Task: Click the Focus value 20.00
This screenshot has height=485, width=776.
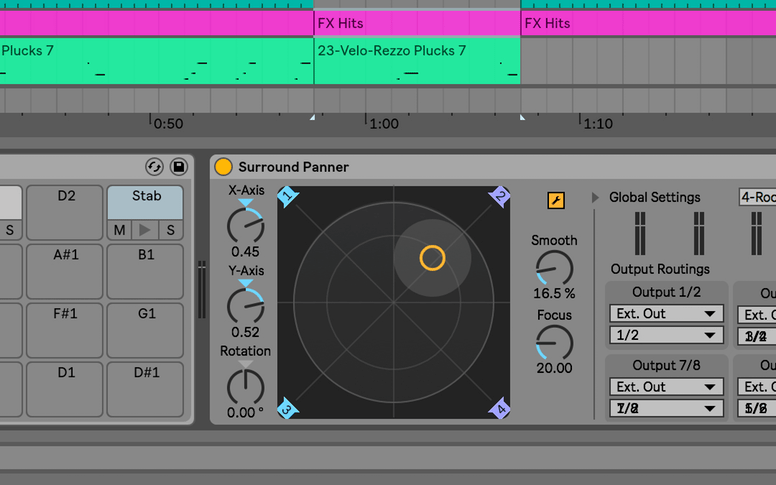Action: [x=554, y=368]
